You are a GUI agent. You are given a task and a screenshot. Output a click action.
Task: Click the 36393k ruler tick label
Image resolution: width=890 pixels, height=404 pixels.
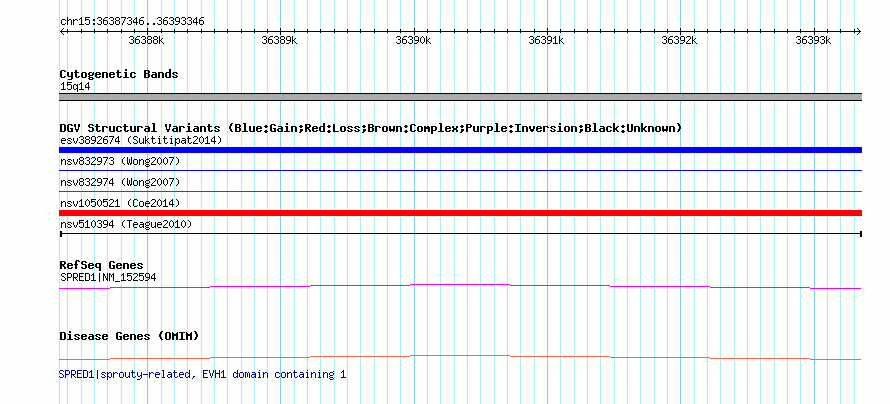[x=813, y=41]
